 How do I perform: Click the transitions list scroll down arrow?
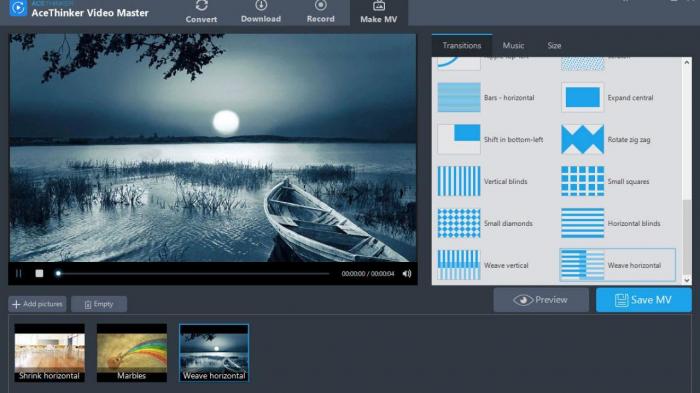pos(687,280)
